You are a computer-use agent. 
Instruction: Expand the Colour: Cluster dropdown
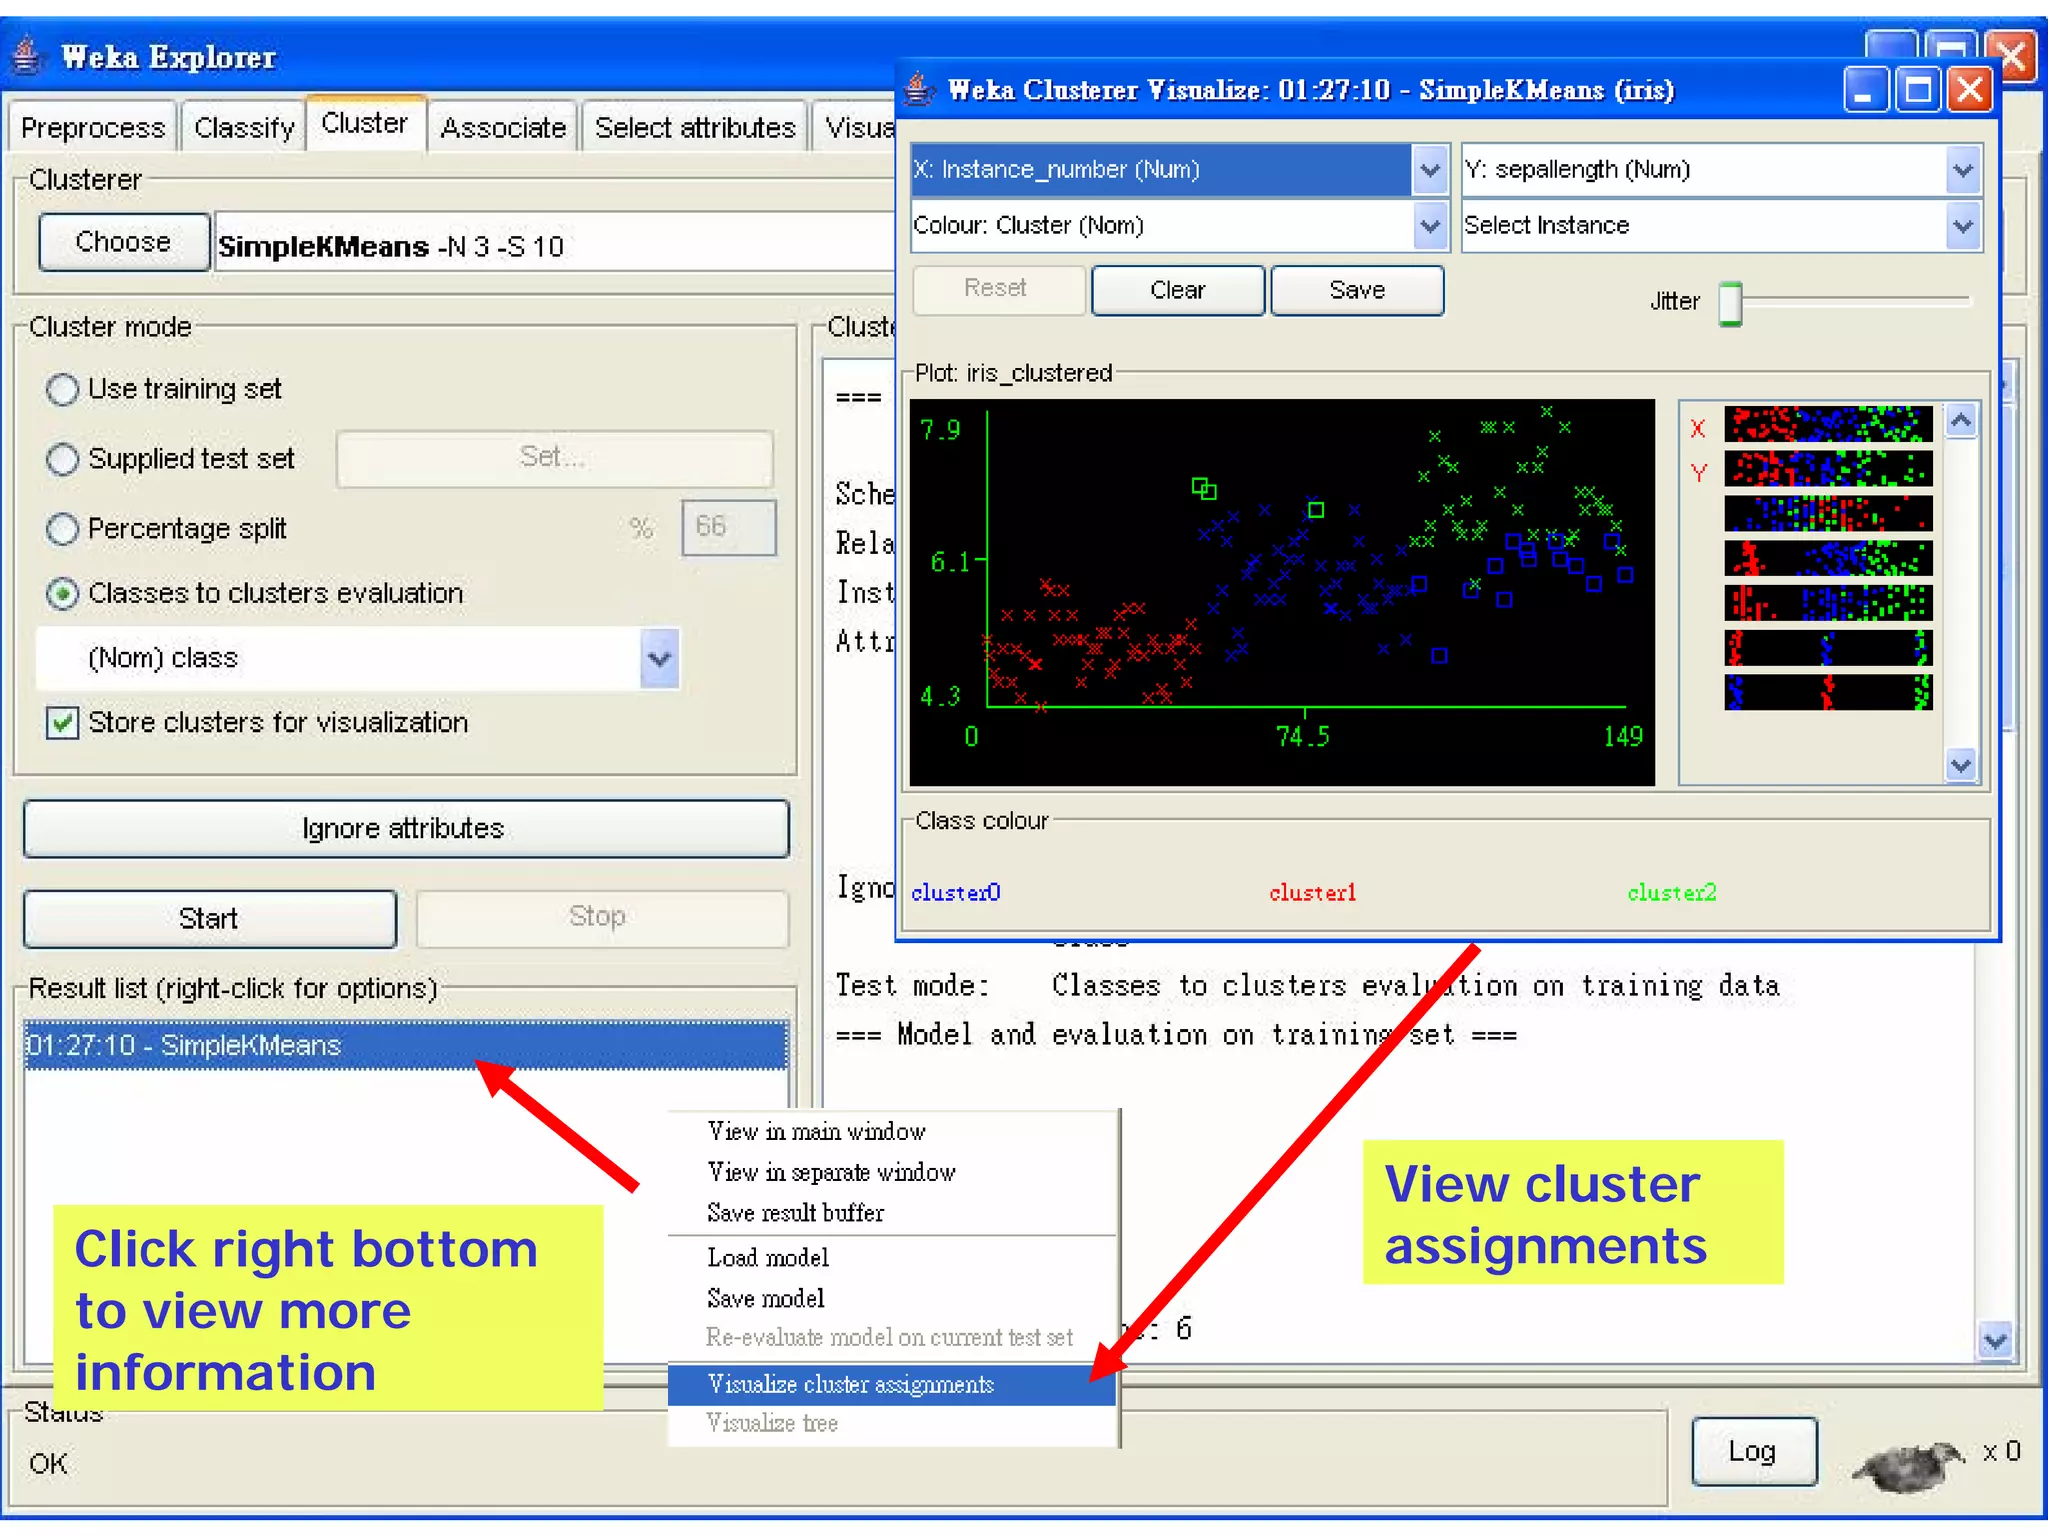click(x=1430, y=226)
